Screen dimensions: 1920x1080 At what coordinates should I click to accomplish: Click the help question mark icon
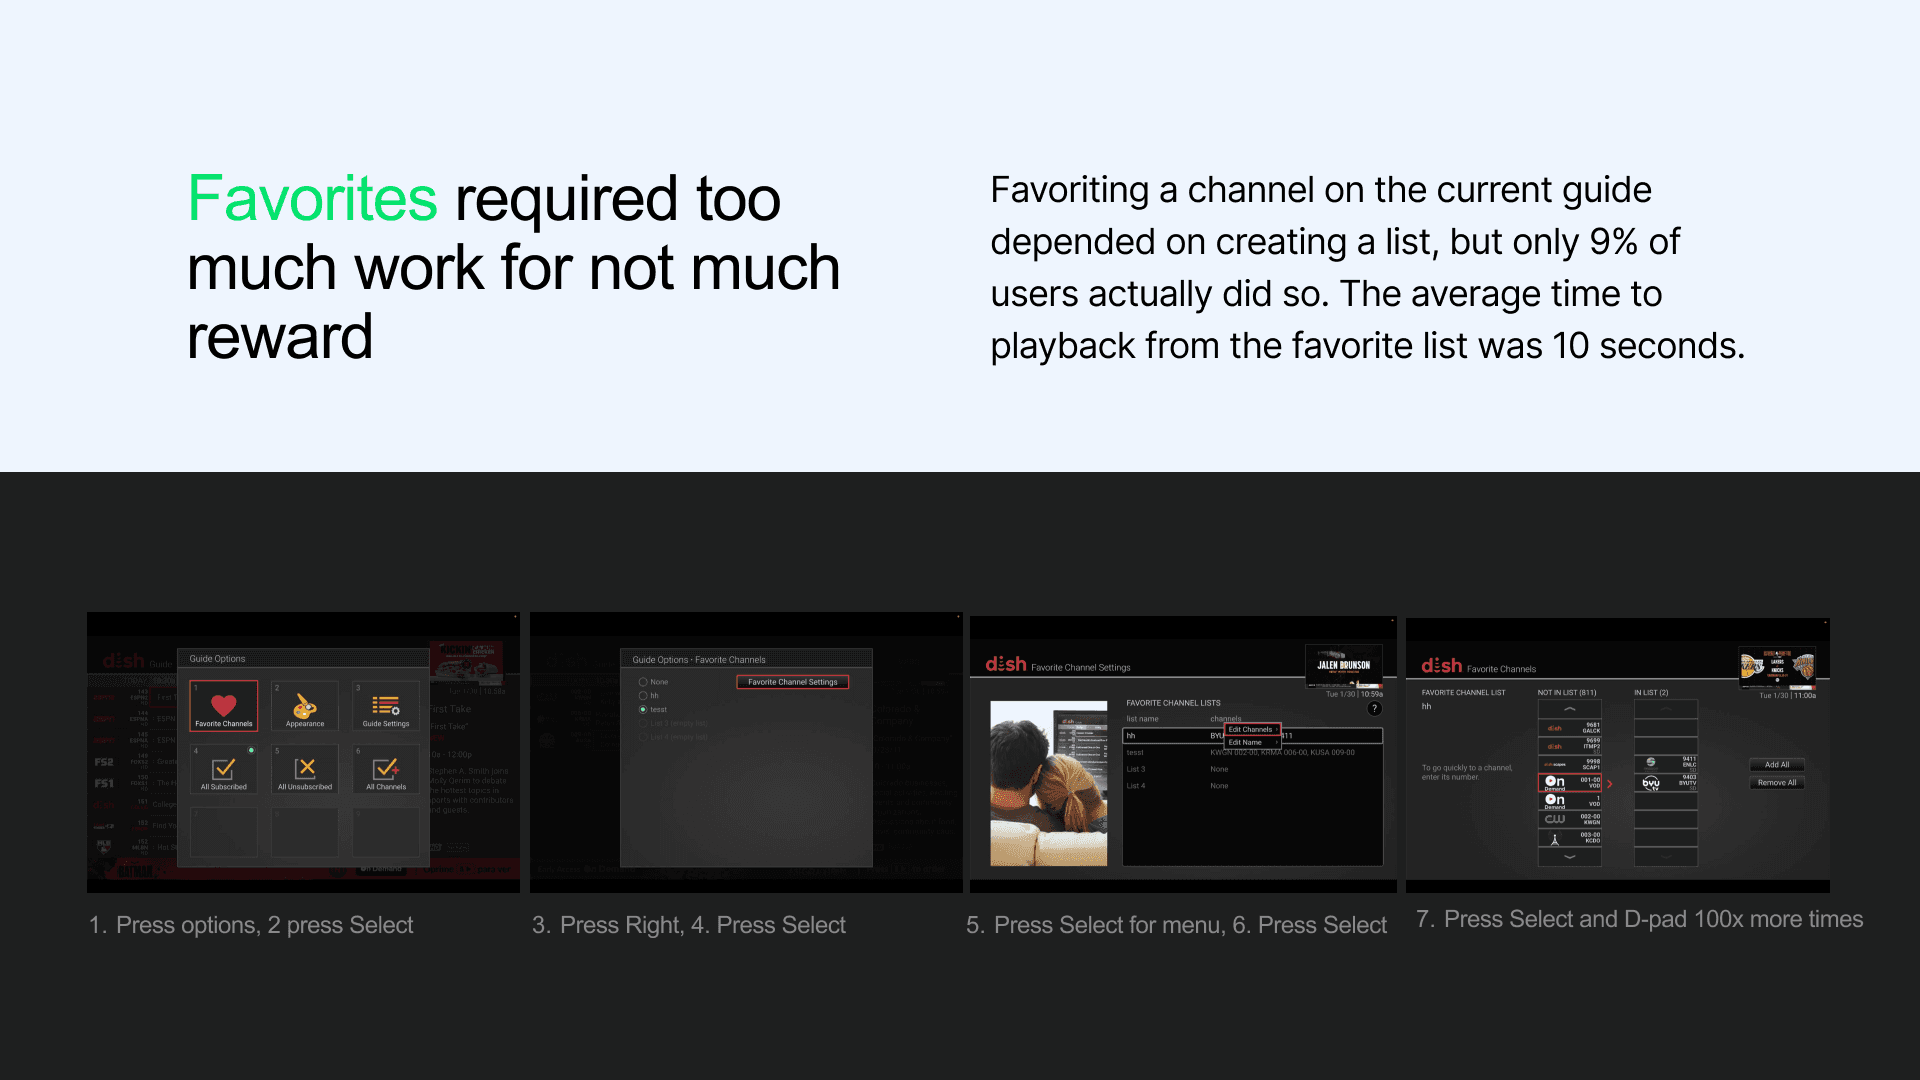(1375, 708)
